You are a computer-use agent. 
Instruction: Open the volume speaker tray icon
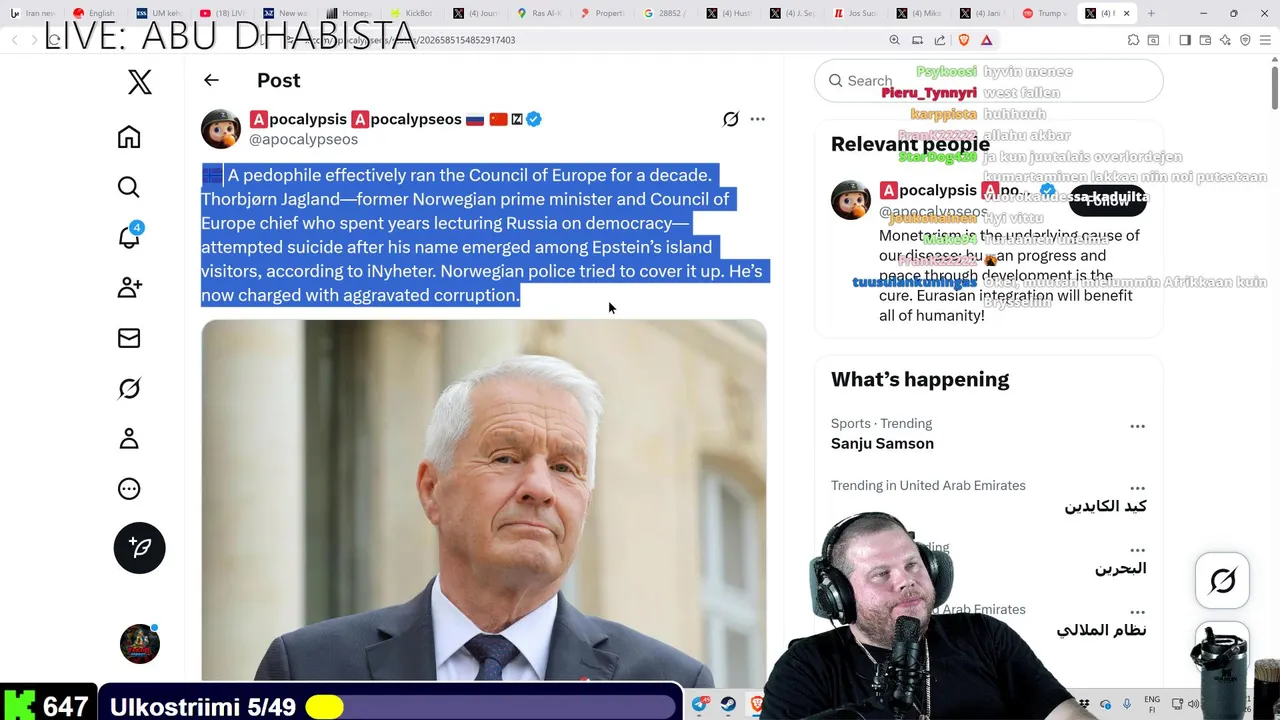point(1192,704)
